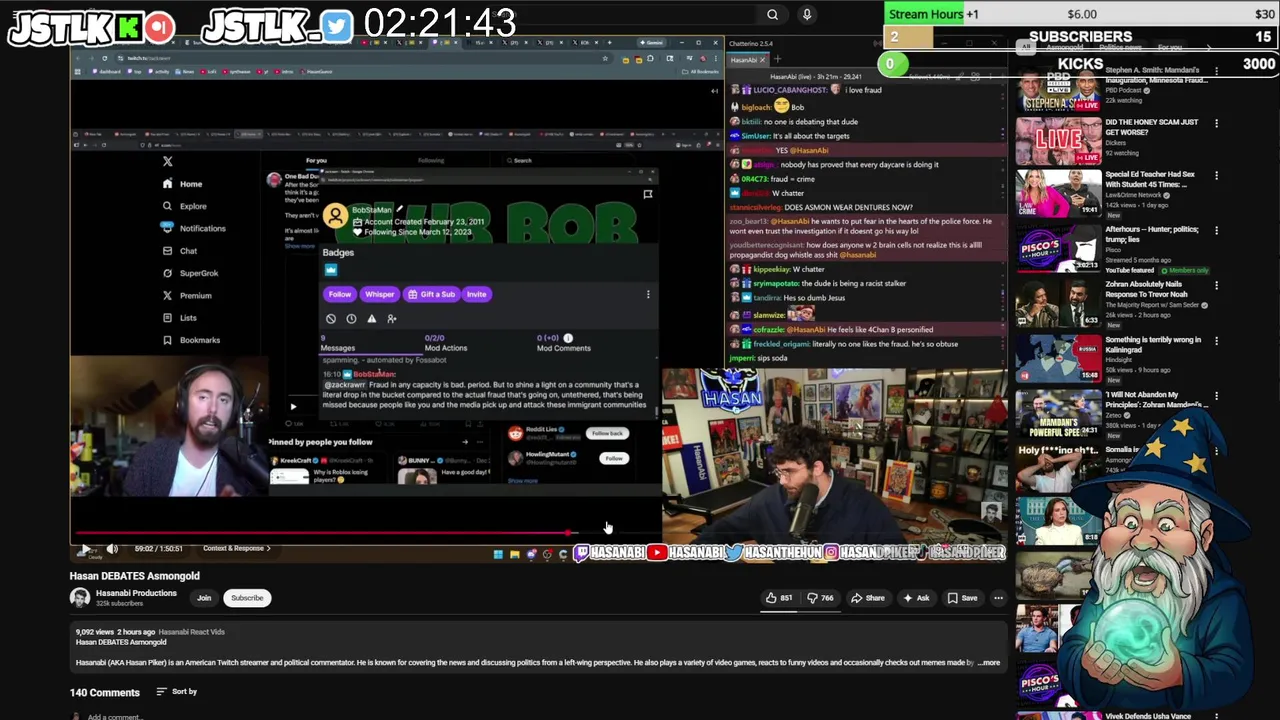Switch to the Mod Comments tab
This screenshot has height=720, width=1280.
(x=564, y=343)
